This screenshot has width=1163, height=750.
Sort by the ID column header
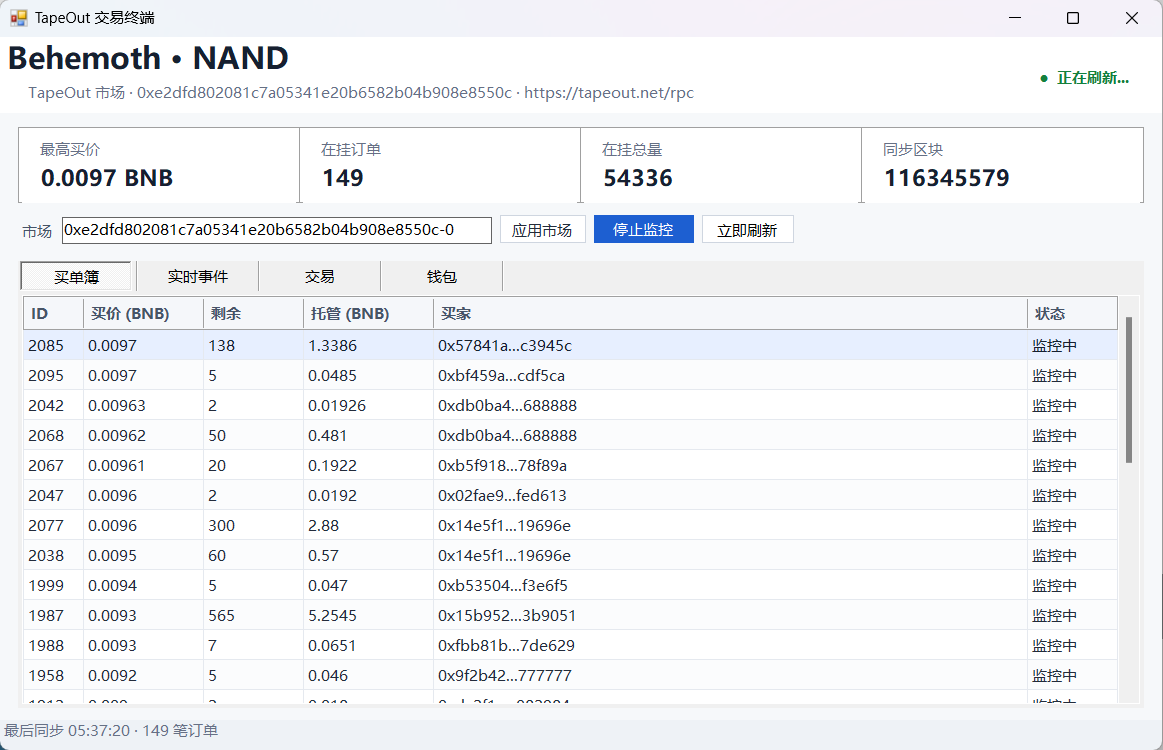pyautogui.click(x=53, y=314)
